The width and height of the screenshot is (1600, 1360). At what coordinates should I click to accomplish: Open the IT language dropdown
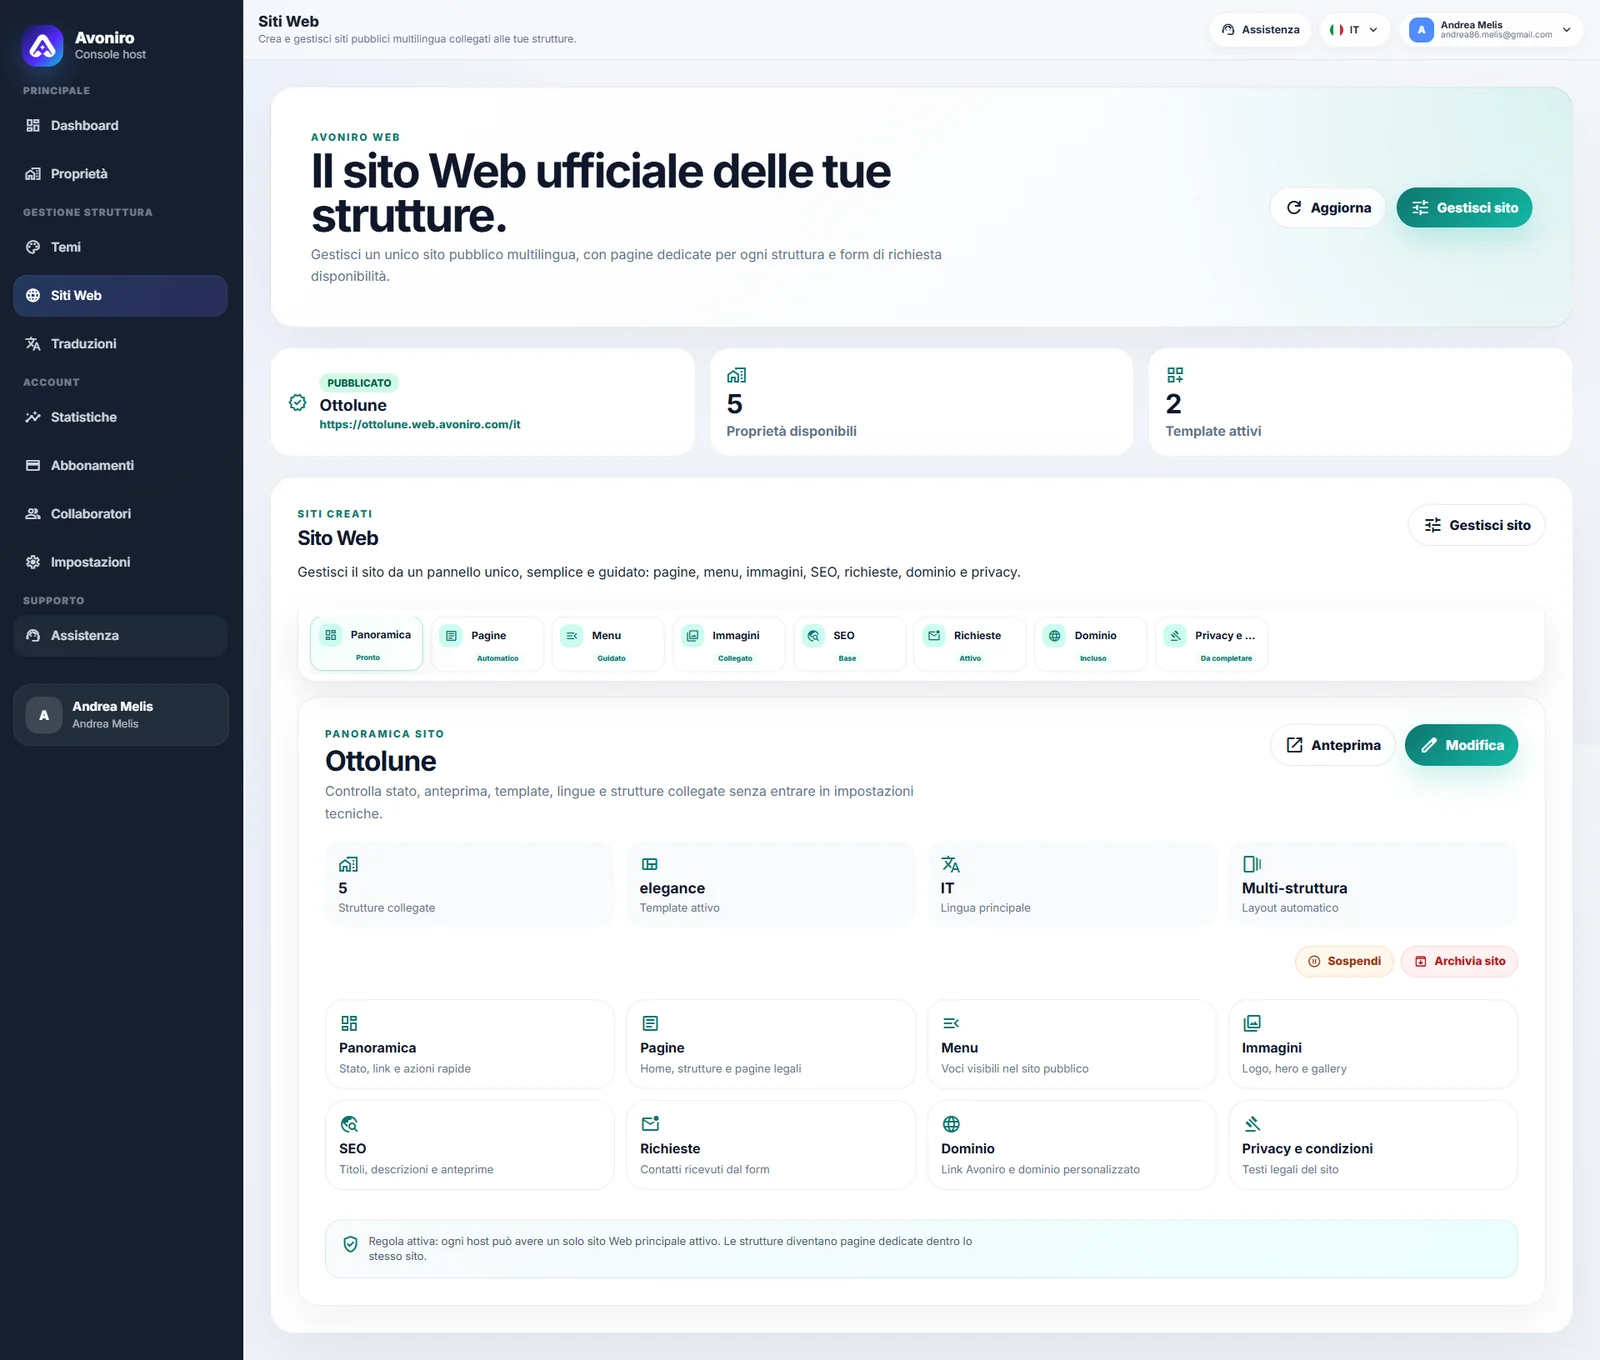click(x=1354, y=30)
